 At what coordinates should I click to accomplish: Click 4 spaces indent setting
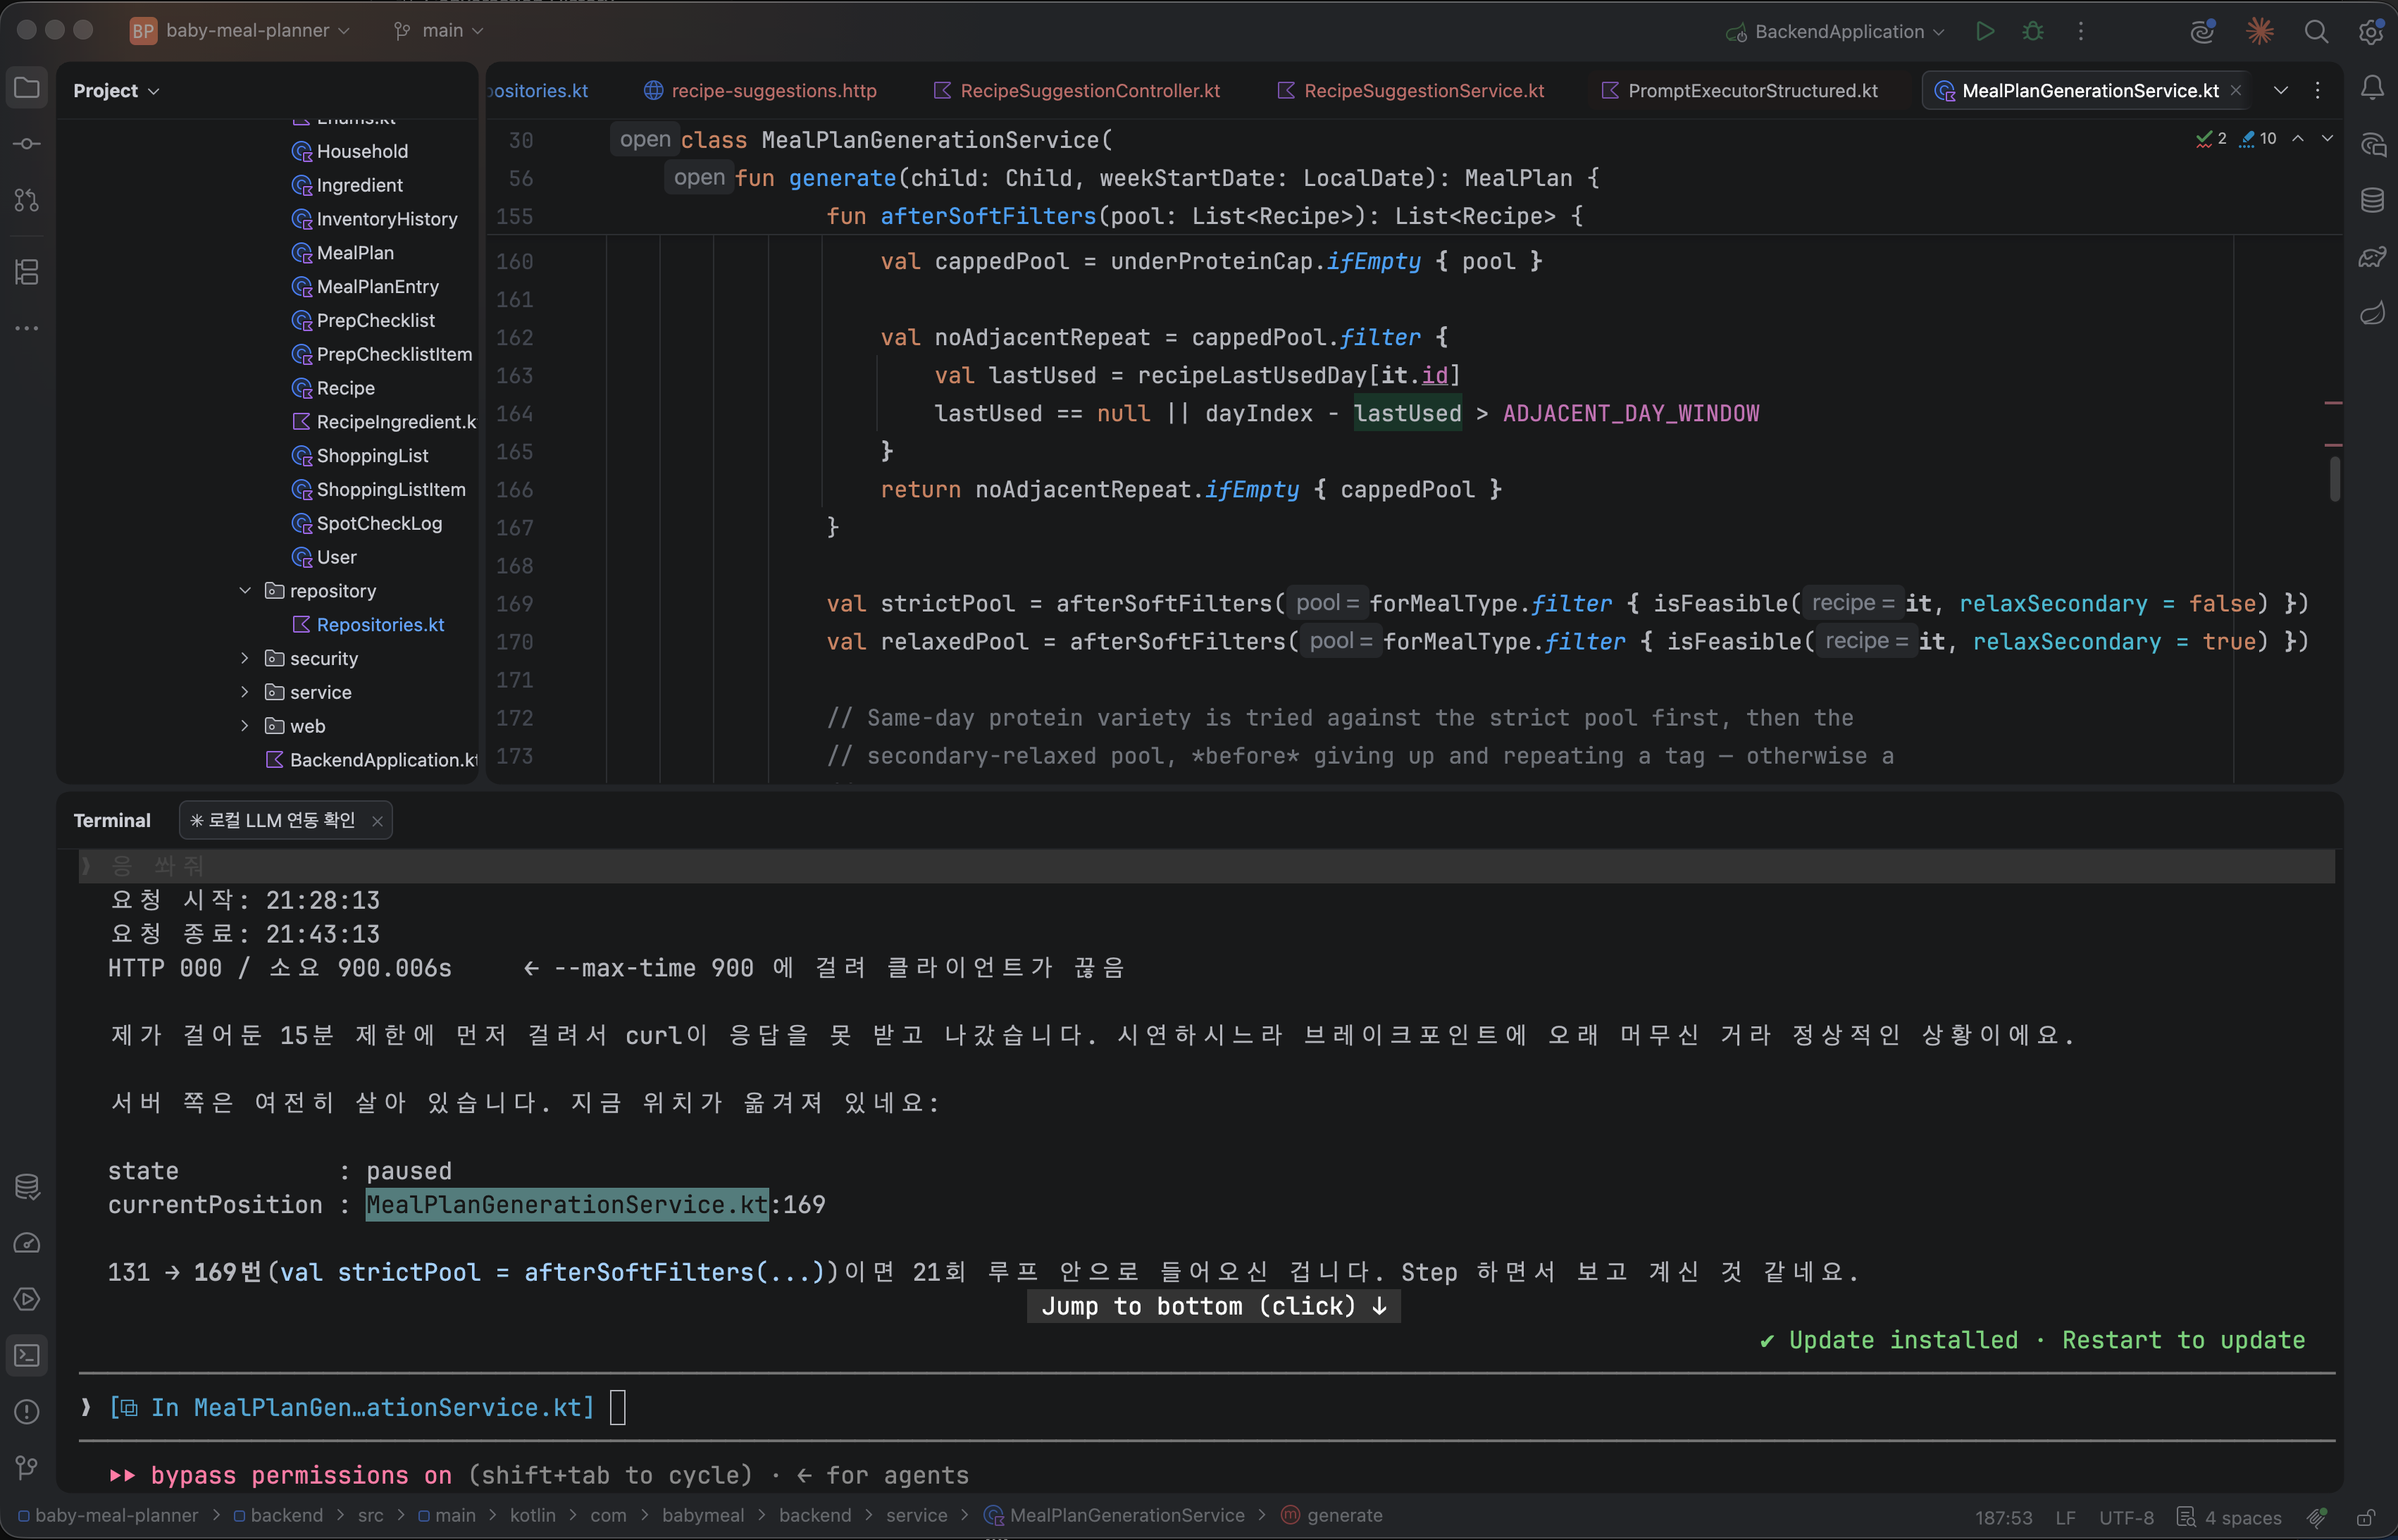pos(2230,1517)
